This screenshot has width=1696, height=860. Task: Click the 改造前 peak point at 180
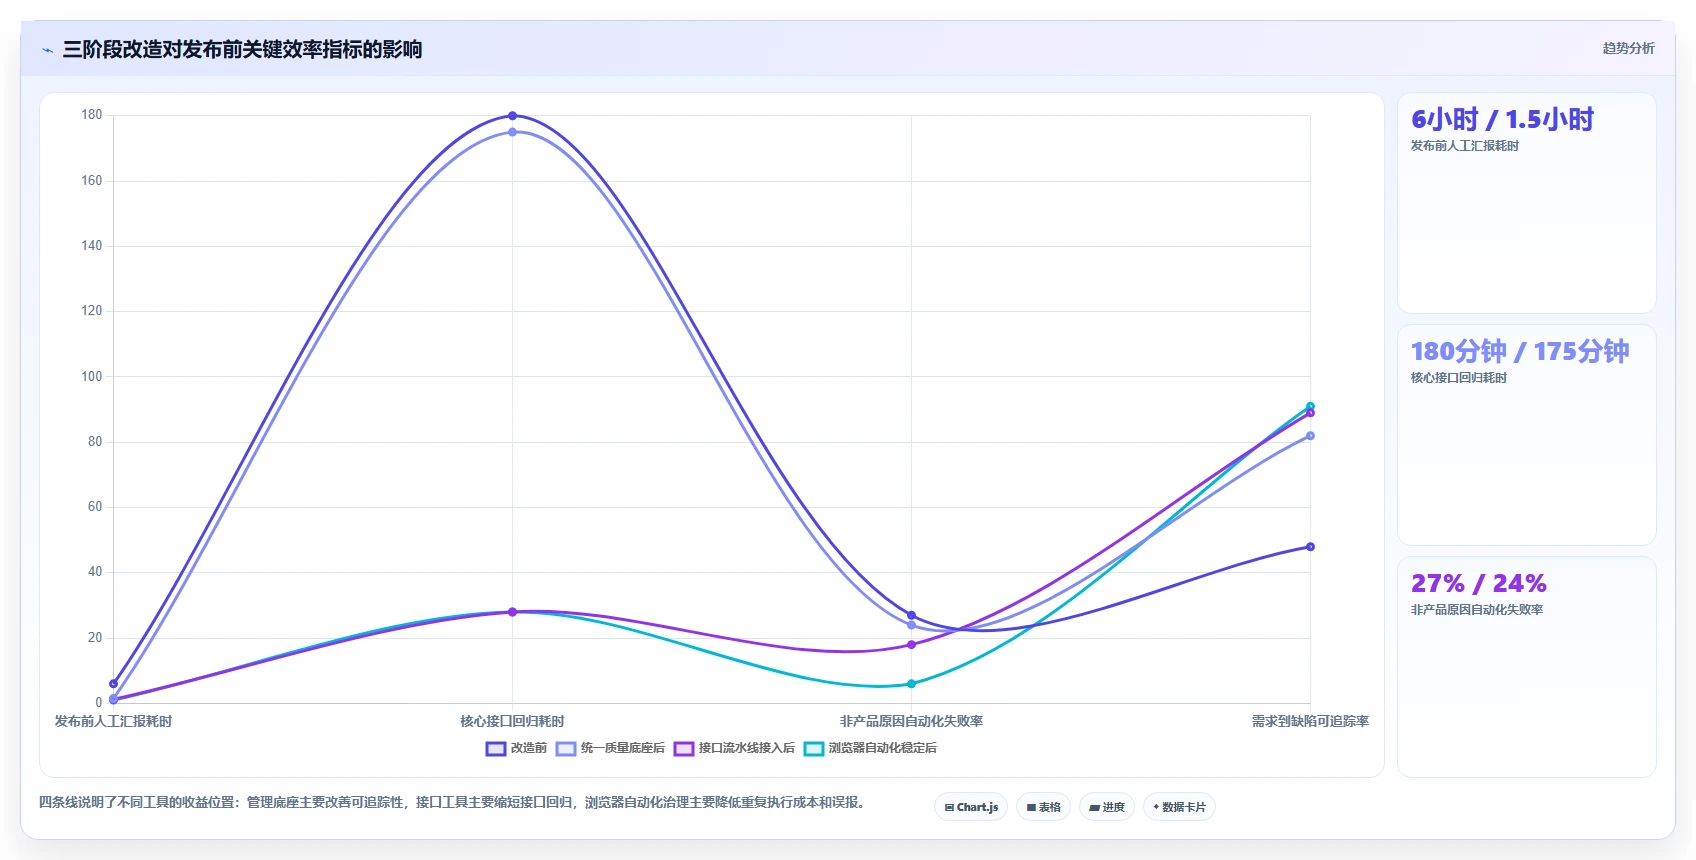click(512, 116)
